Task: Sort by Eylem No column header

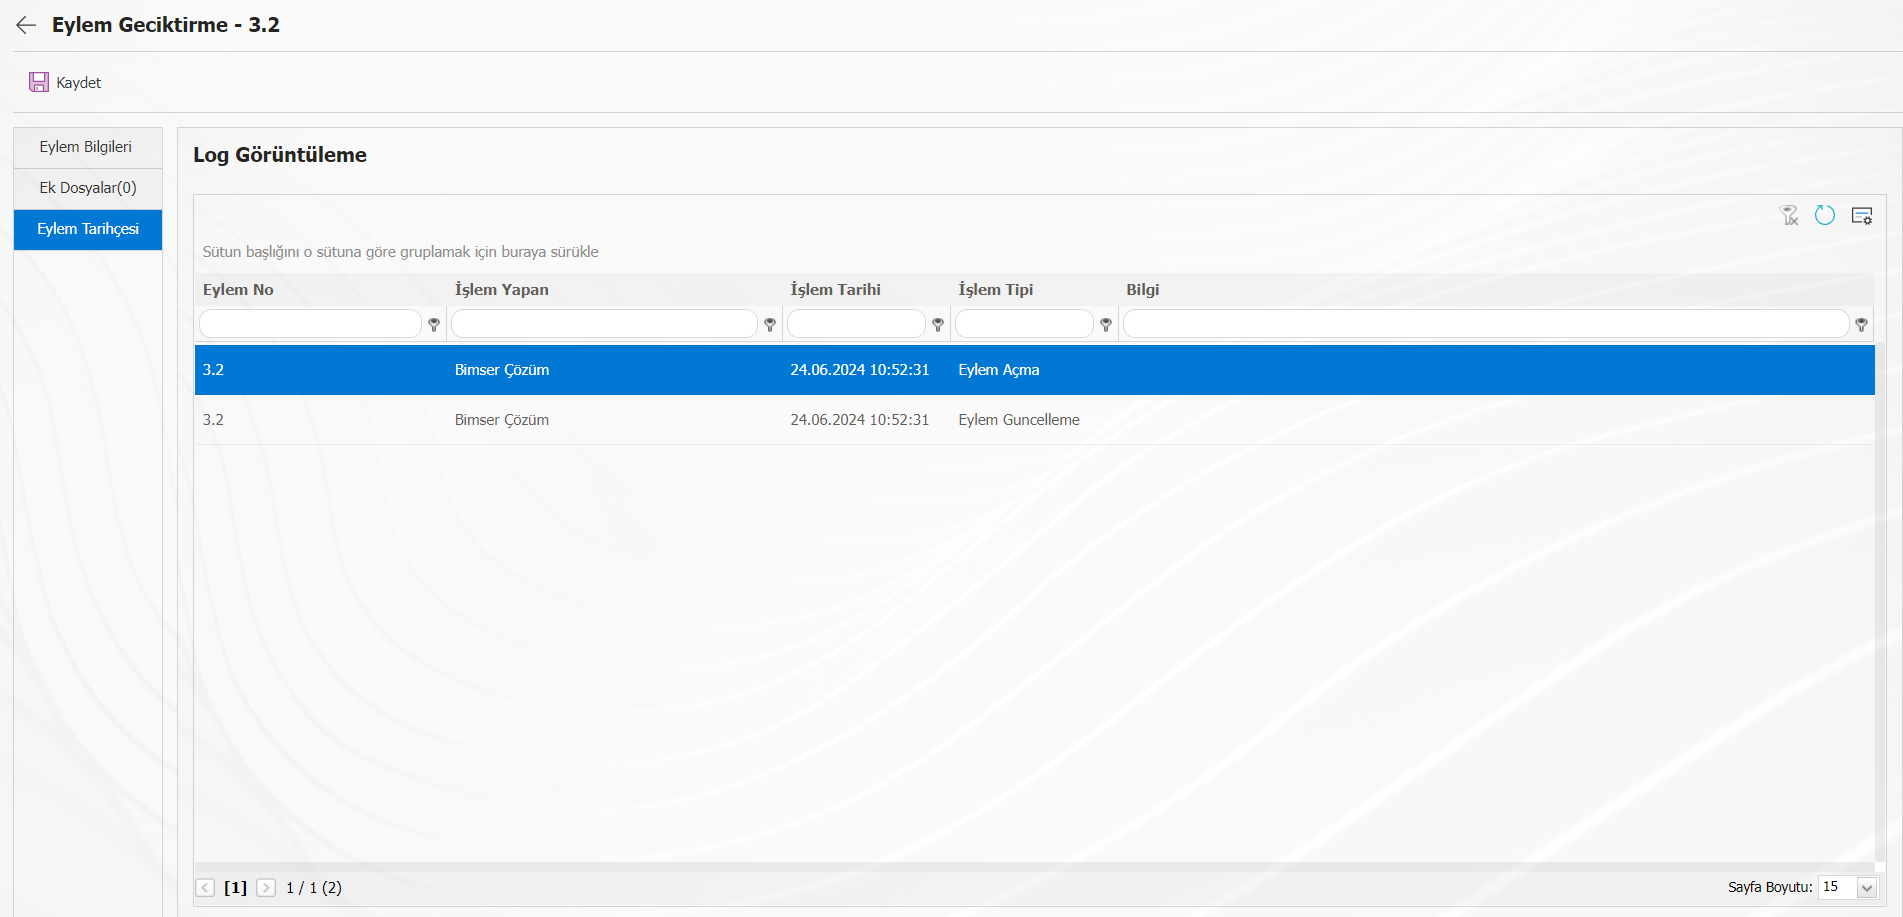Action: point(238,289)
